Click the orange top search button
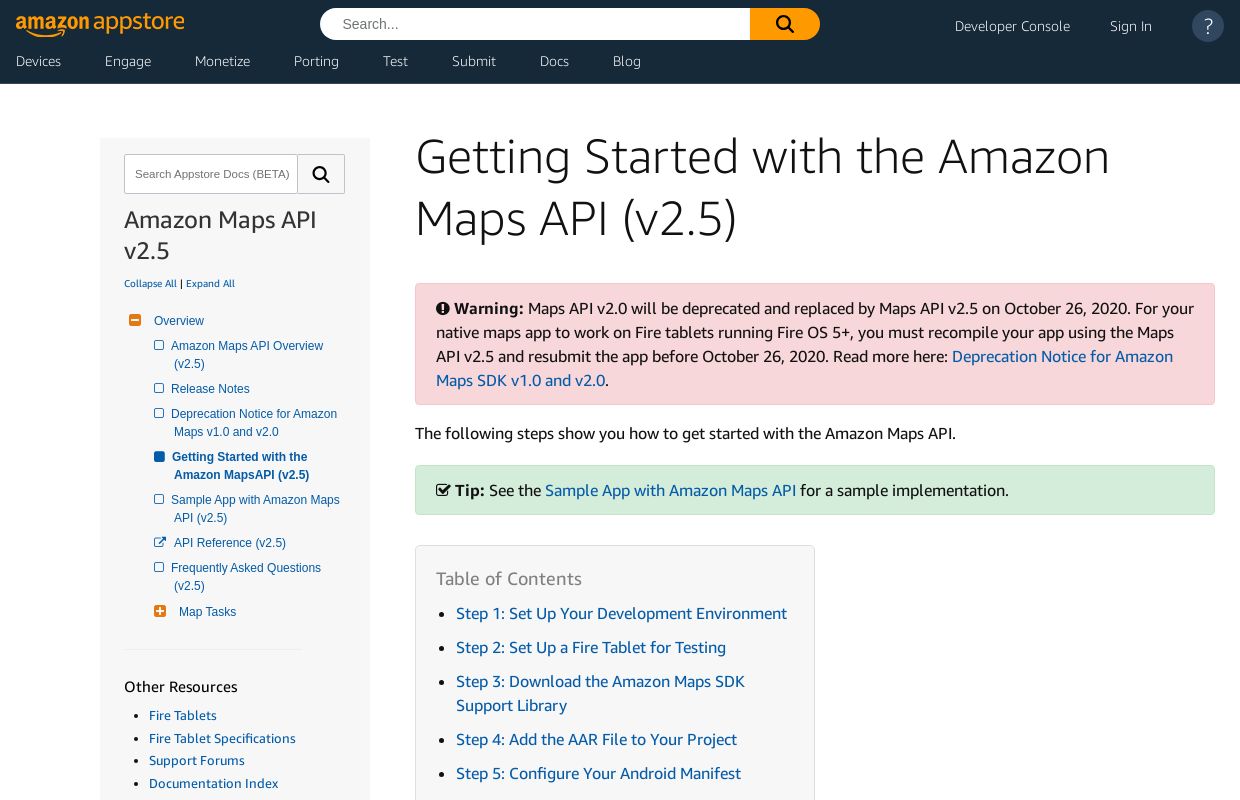1240x800 pixels. coord(785,24)
